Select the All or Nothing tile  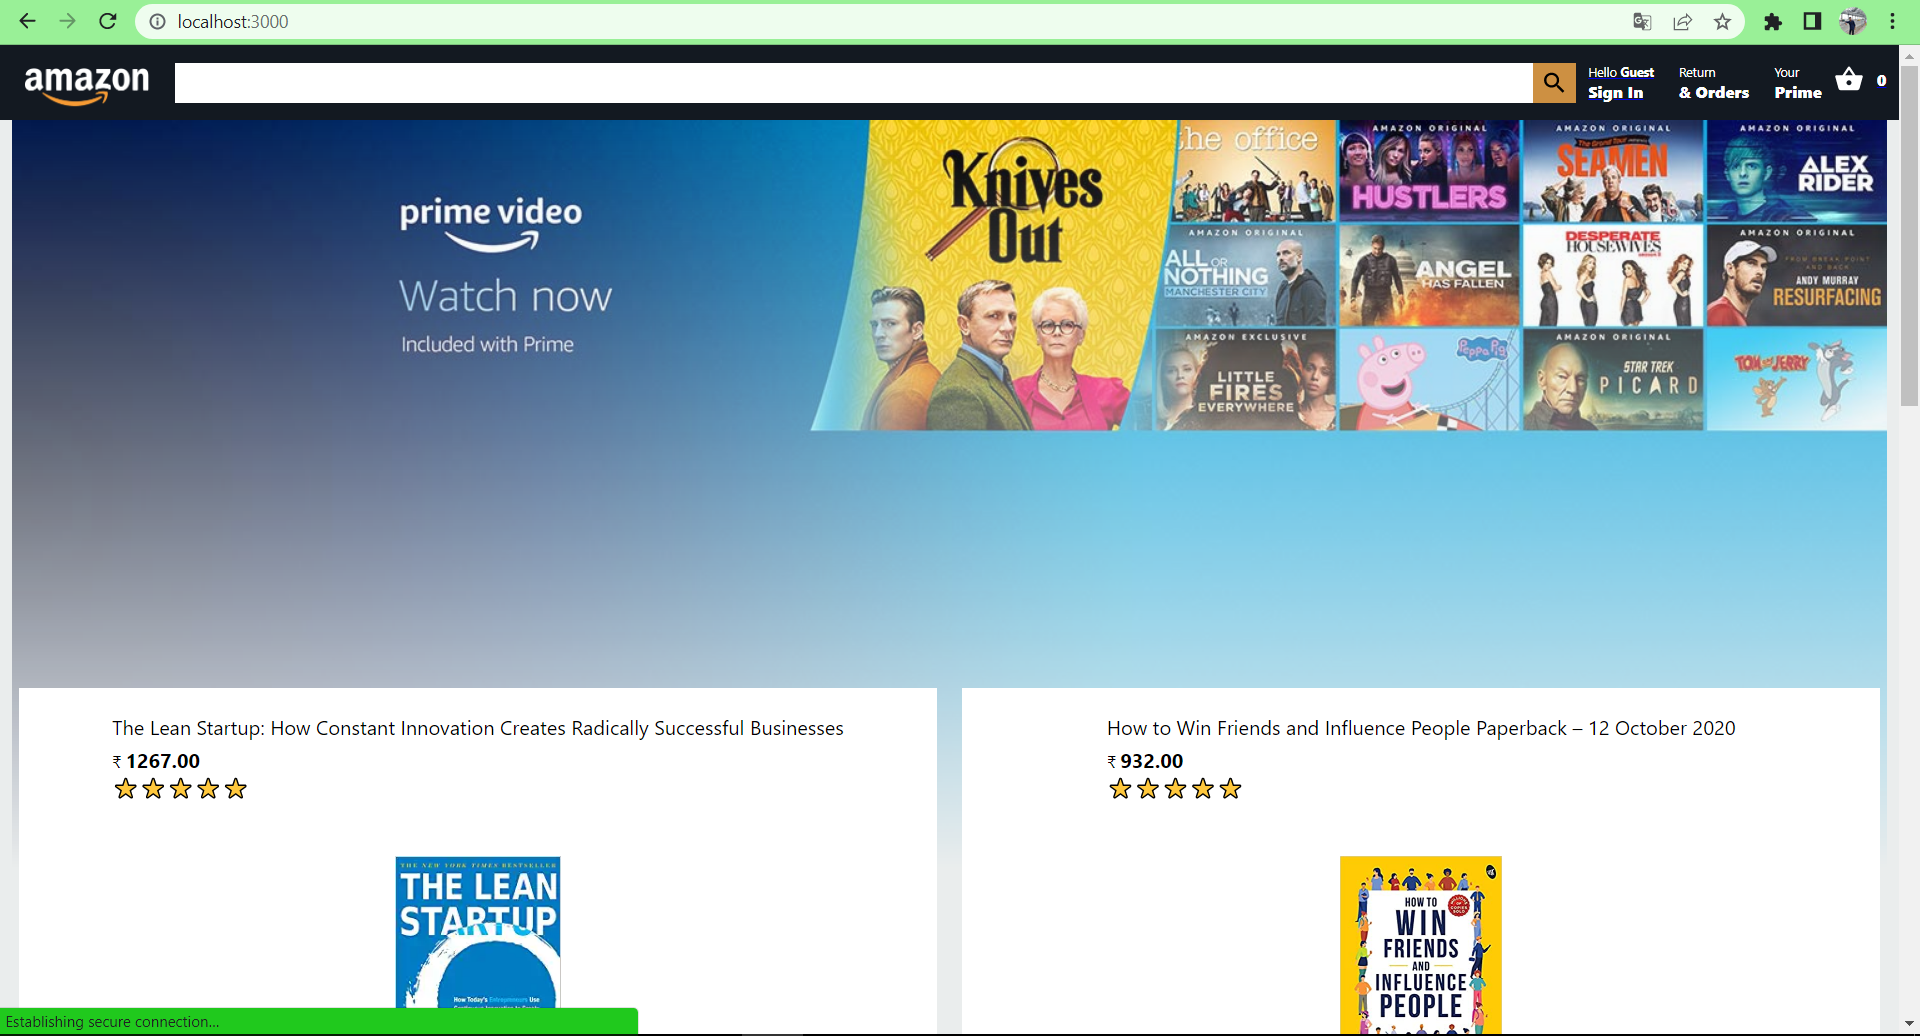tap(1246, 275)
